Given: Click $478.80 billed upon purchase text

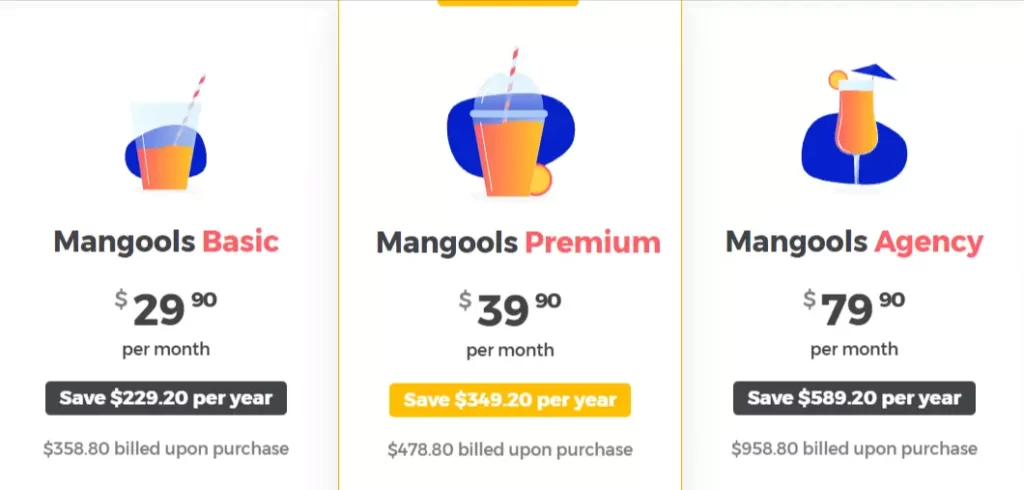Looking at the screenshot, I should coord(510,449).
